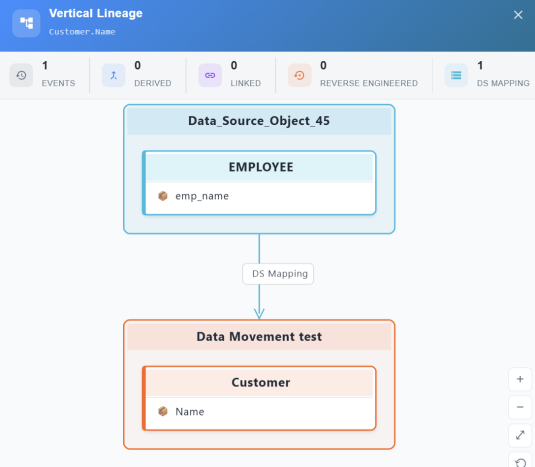Select the Data Movement test node header

[259, 337]
